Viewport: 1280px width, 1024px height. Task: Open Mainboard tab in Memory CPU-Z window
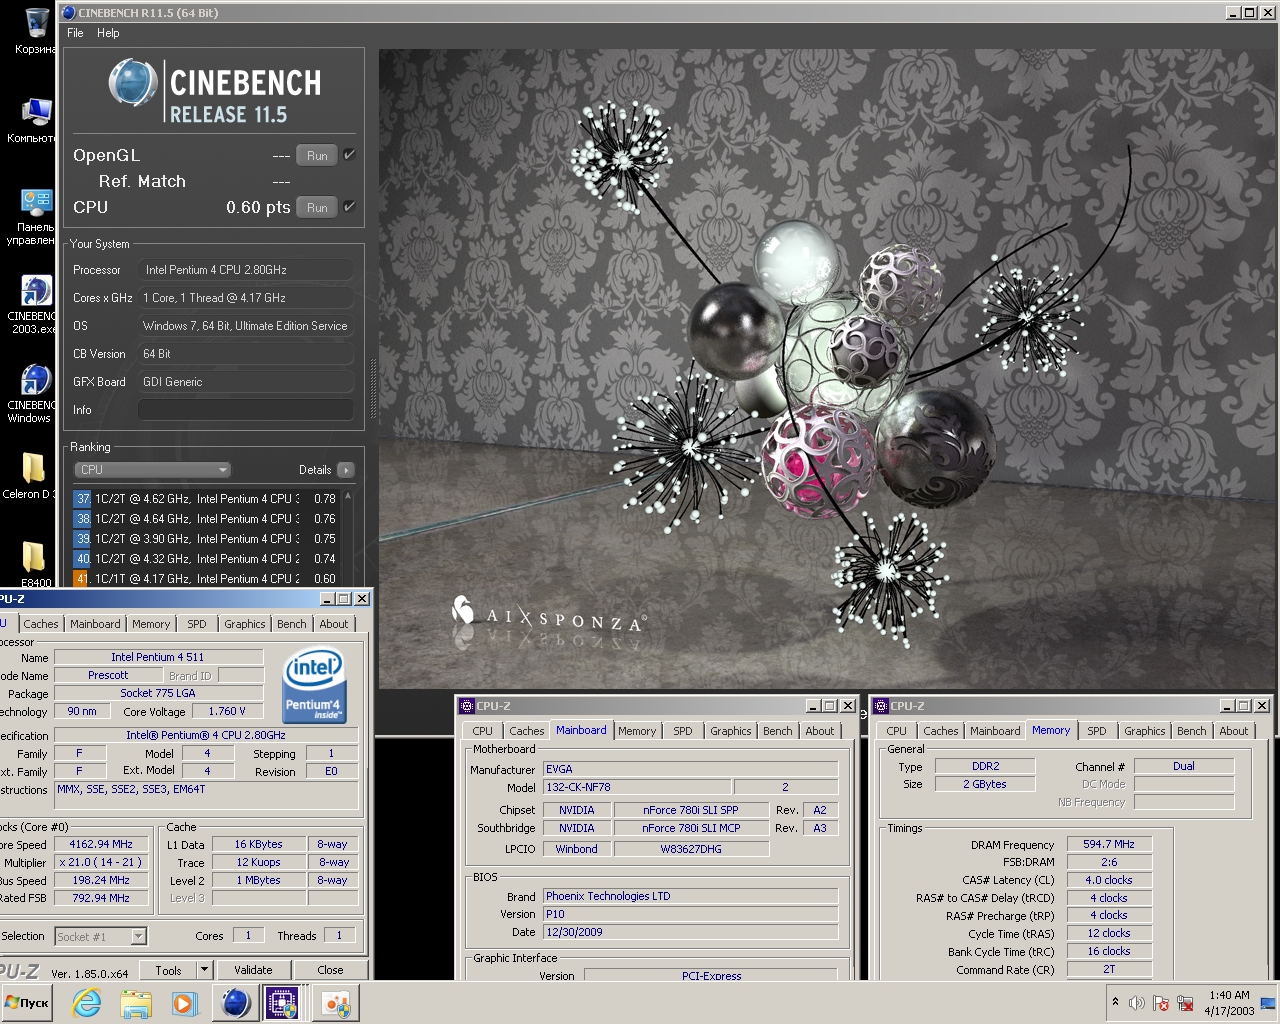(995, 731)
